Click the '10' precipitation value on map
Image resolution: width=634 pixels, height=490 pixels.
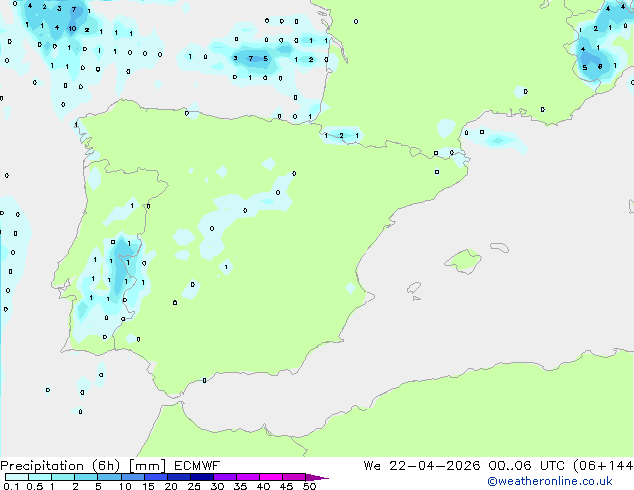coord(72,28)
